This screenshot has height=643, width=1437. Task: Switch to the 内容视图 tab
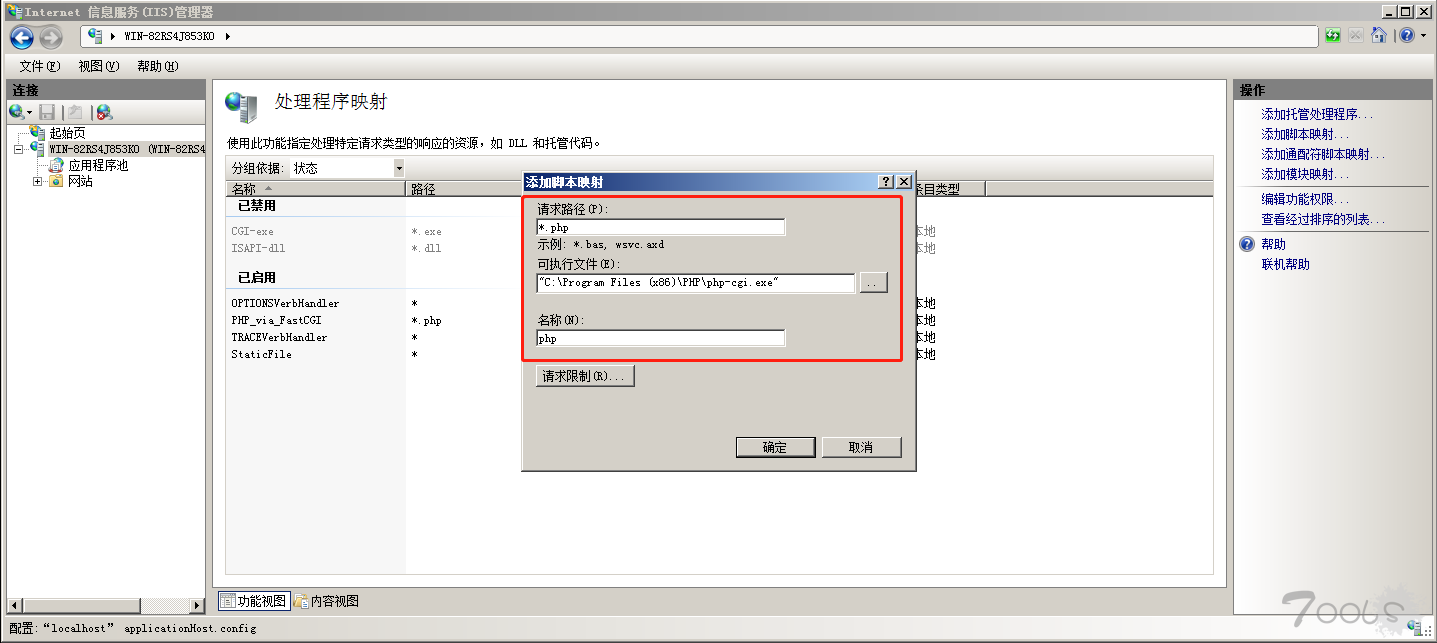[x=326, y=601]
